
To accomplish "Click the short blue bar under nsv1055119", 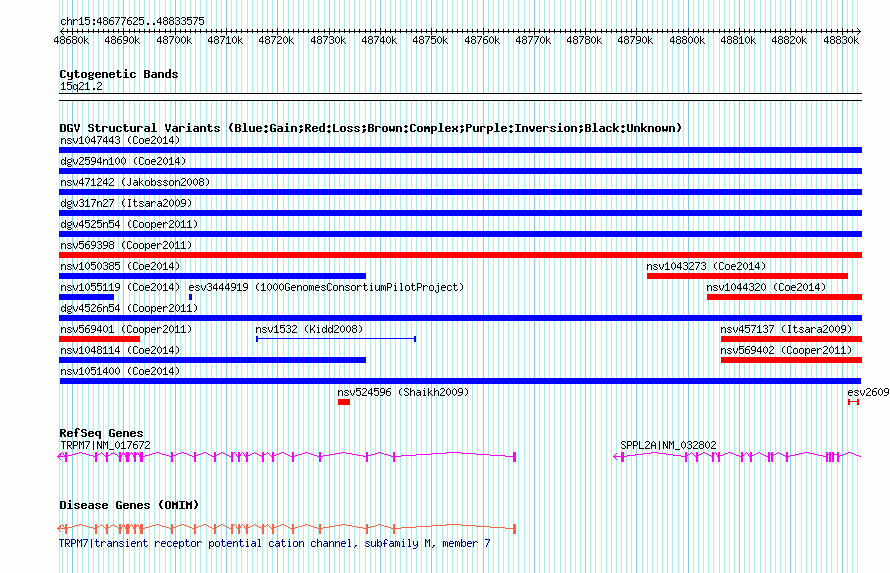I will pyautogui.click(x=86, y=297).
